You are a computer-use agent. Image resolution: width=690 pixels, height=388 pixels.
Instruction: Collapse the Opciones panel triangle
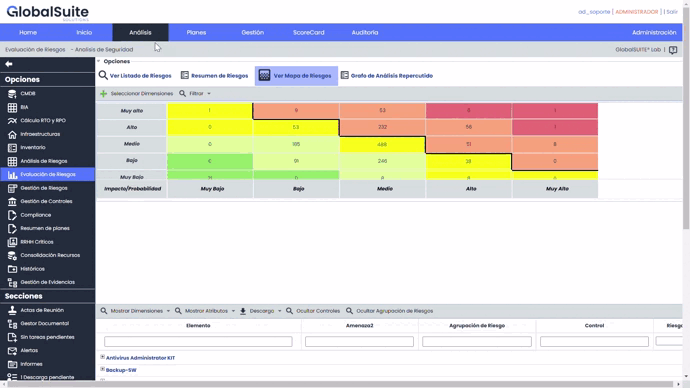pyautogui.click(x=99, y=61)
